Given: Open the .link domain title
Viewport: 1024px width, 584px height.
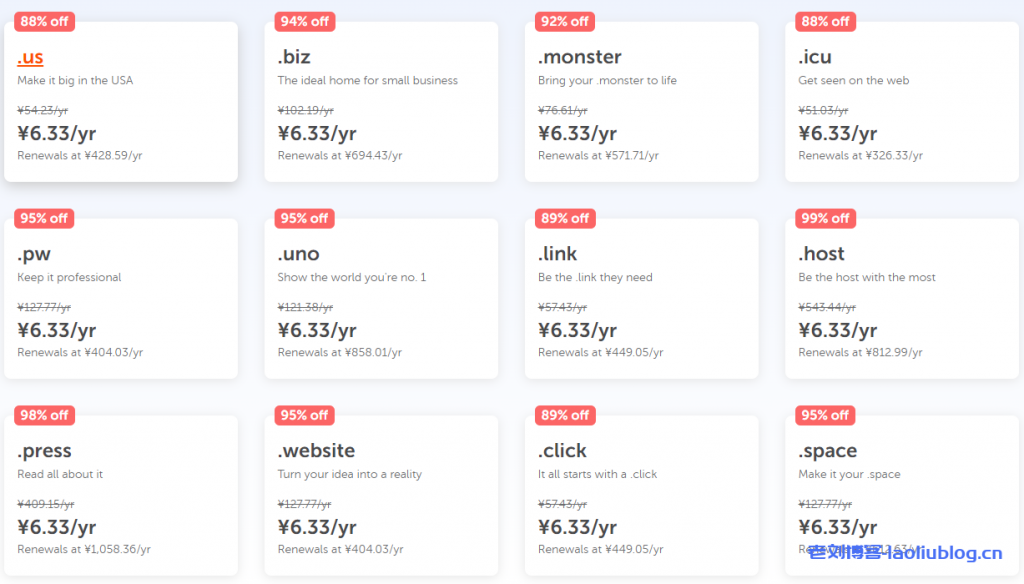Looking at the screenshot, I should tap(557, 254).
